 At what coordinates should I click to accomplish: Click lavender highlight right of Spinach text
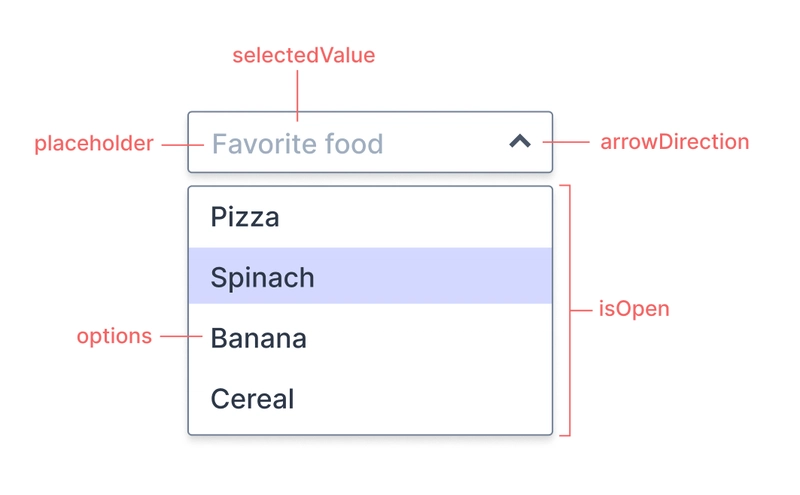(433, 276)
